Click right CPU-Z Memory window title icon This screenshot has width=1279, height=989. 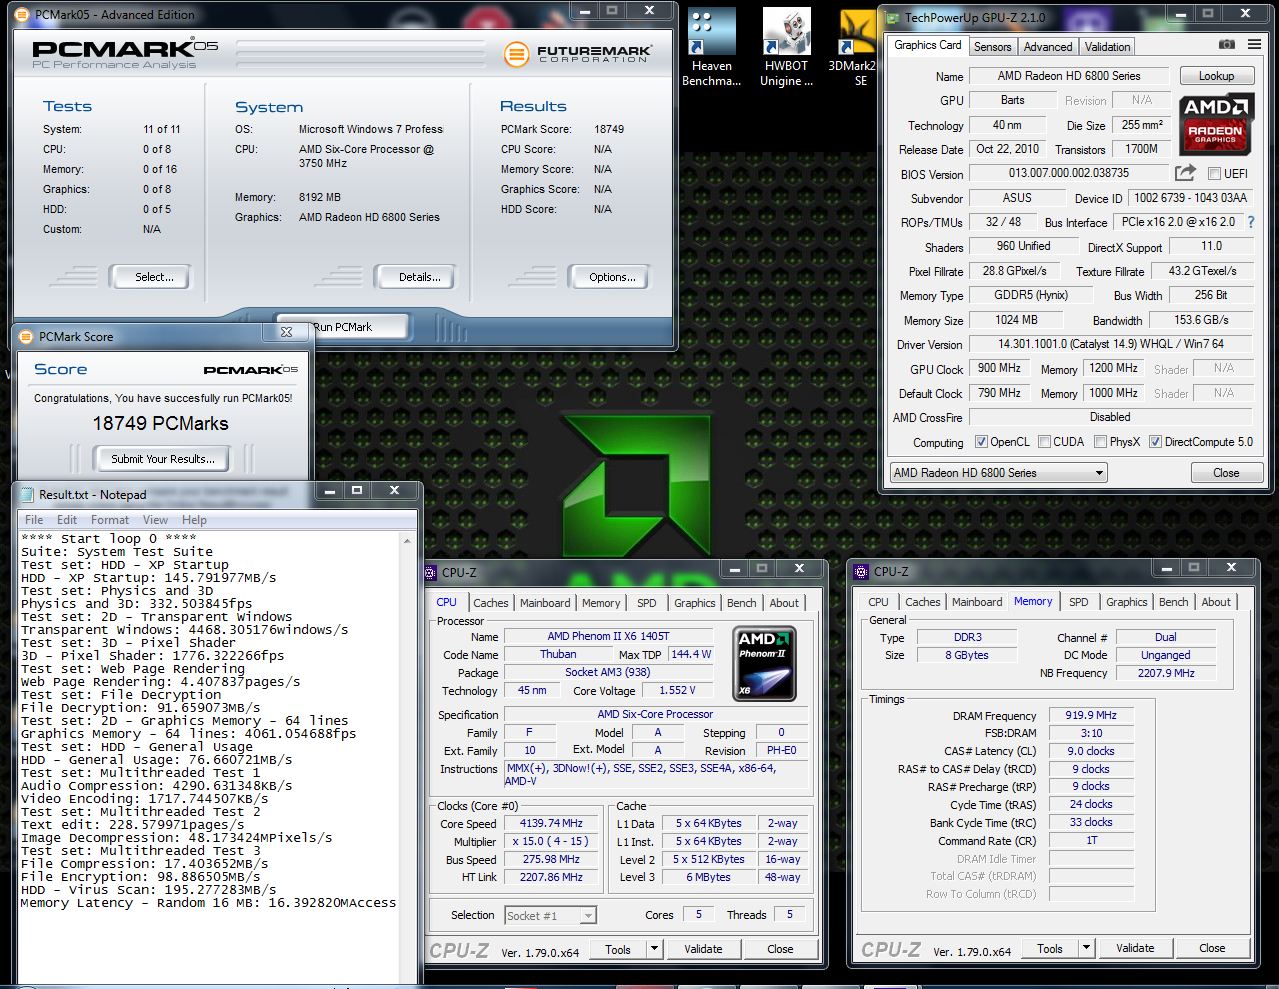point(862,571)
